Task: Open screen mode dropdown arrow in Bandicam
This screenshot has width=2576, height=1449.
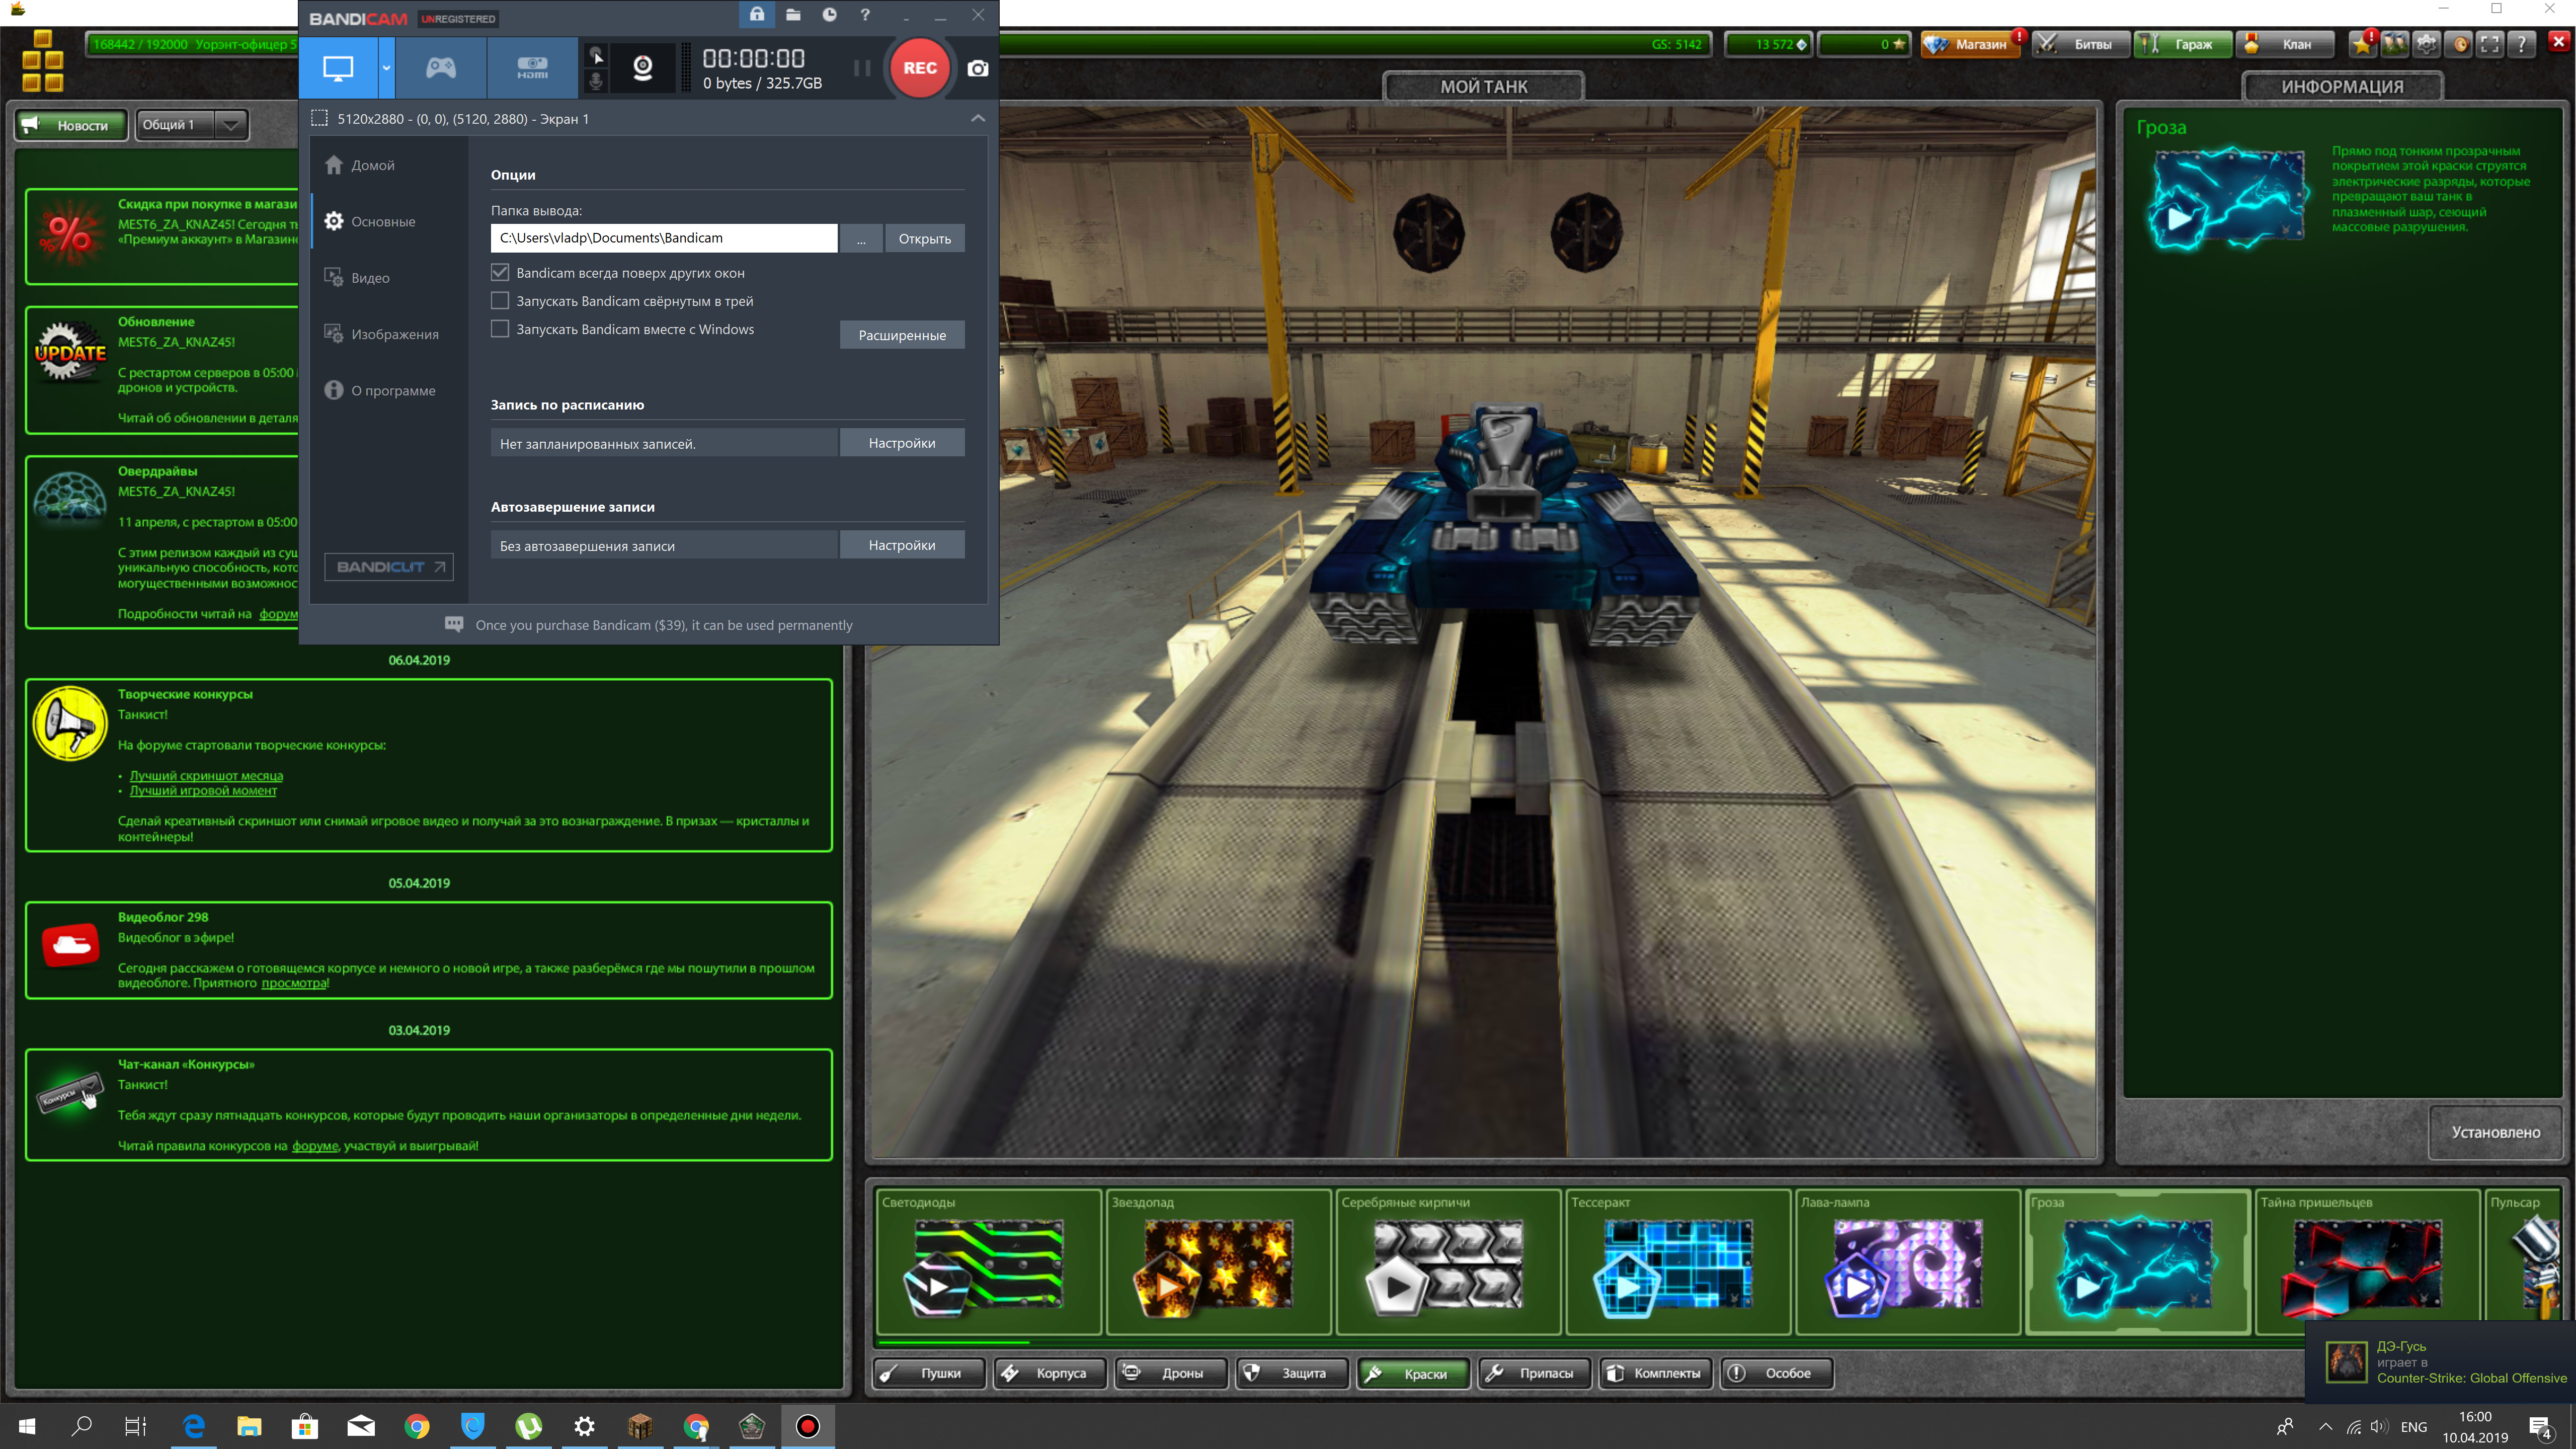Action: (386, 68)
